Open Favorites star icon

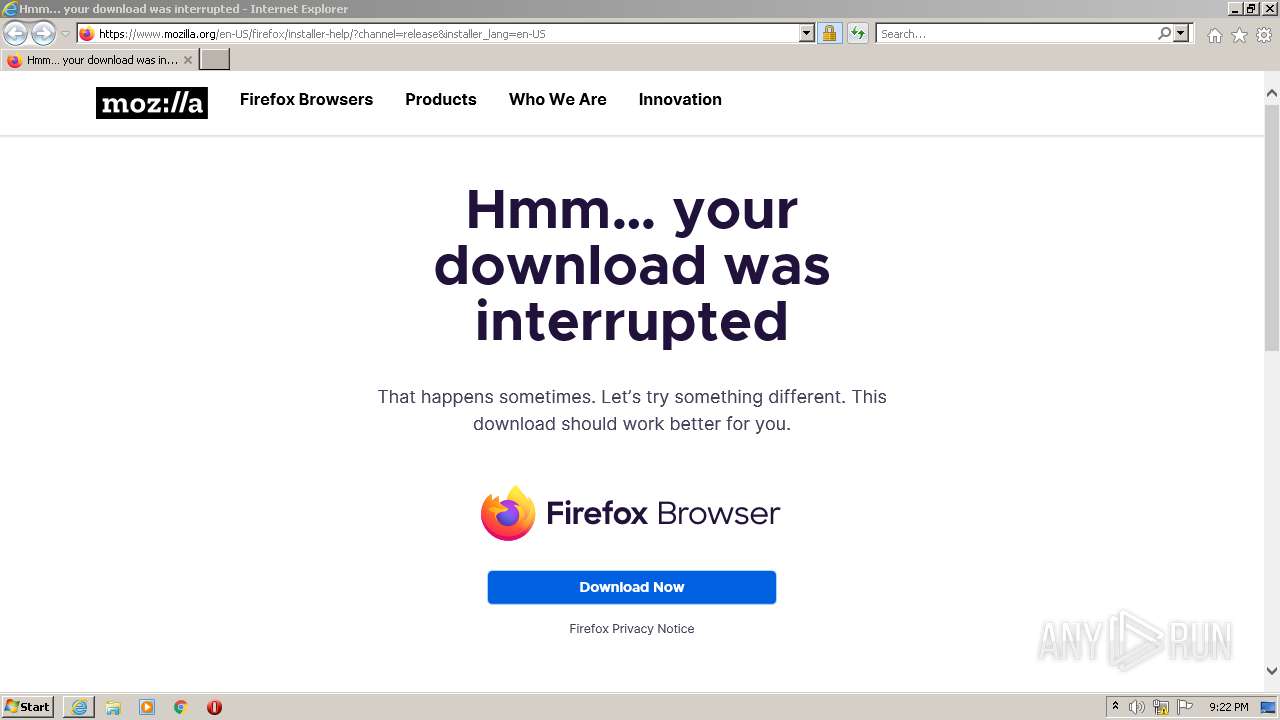point(1239,35)
